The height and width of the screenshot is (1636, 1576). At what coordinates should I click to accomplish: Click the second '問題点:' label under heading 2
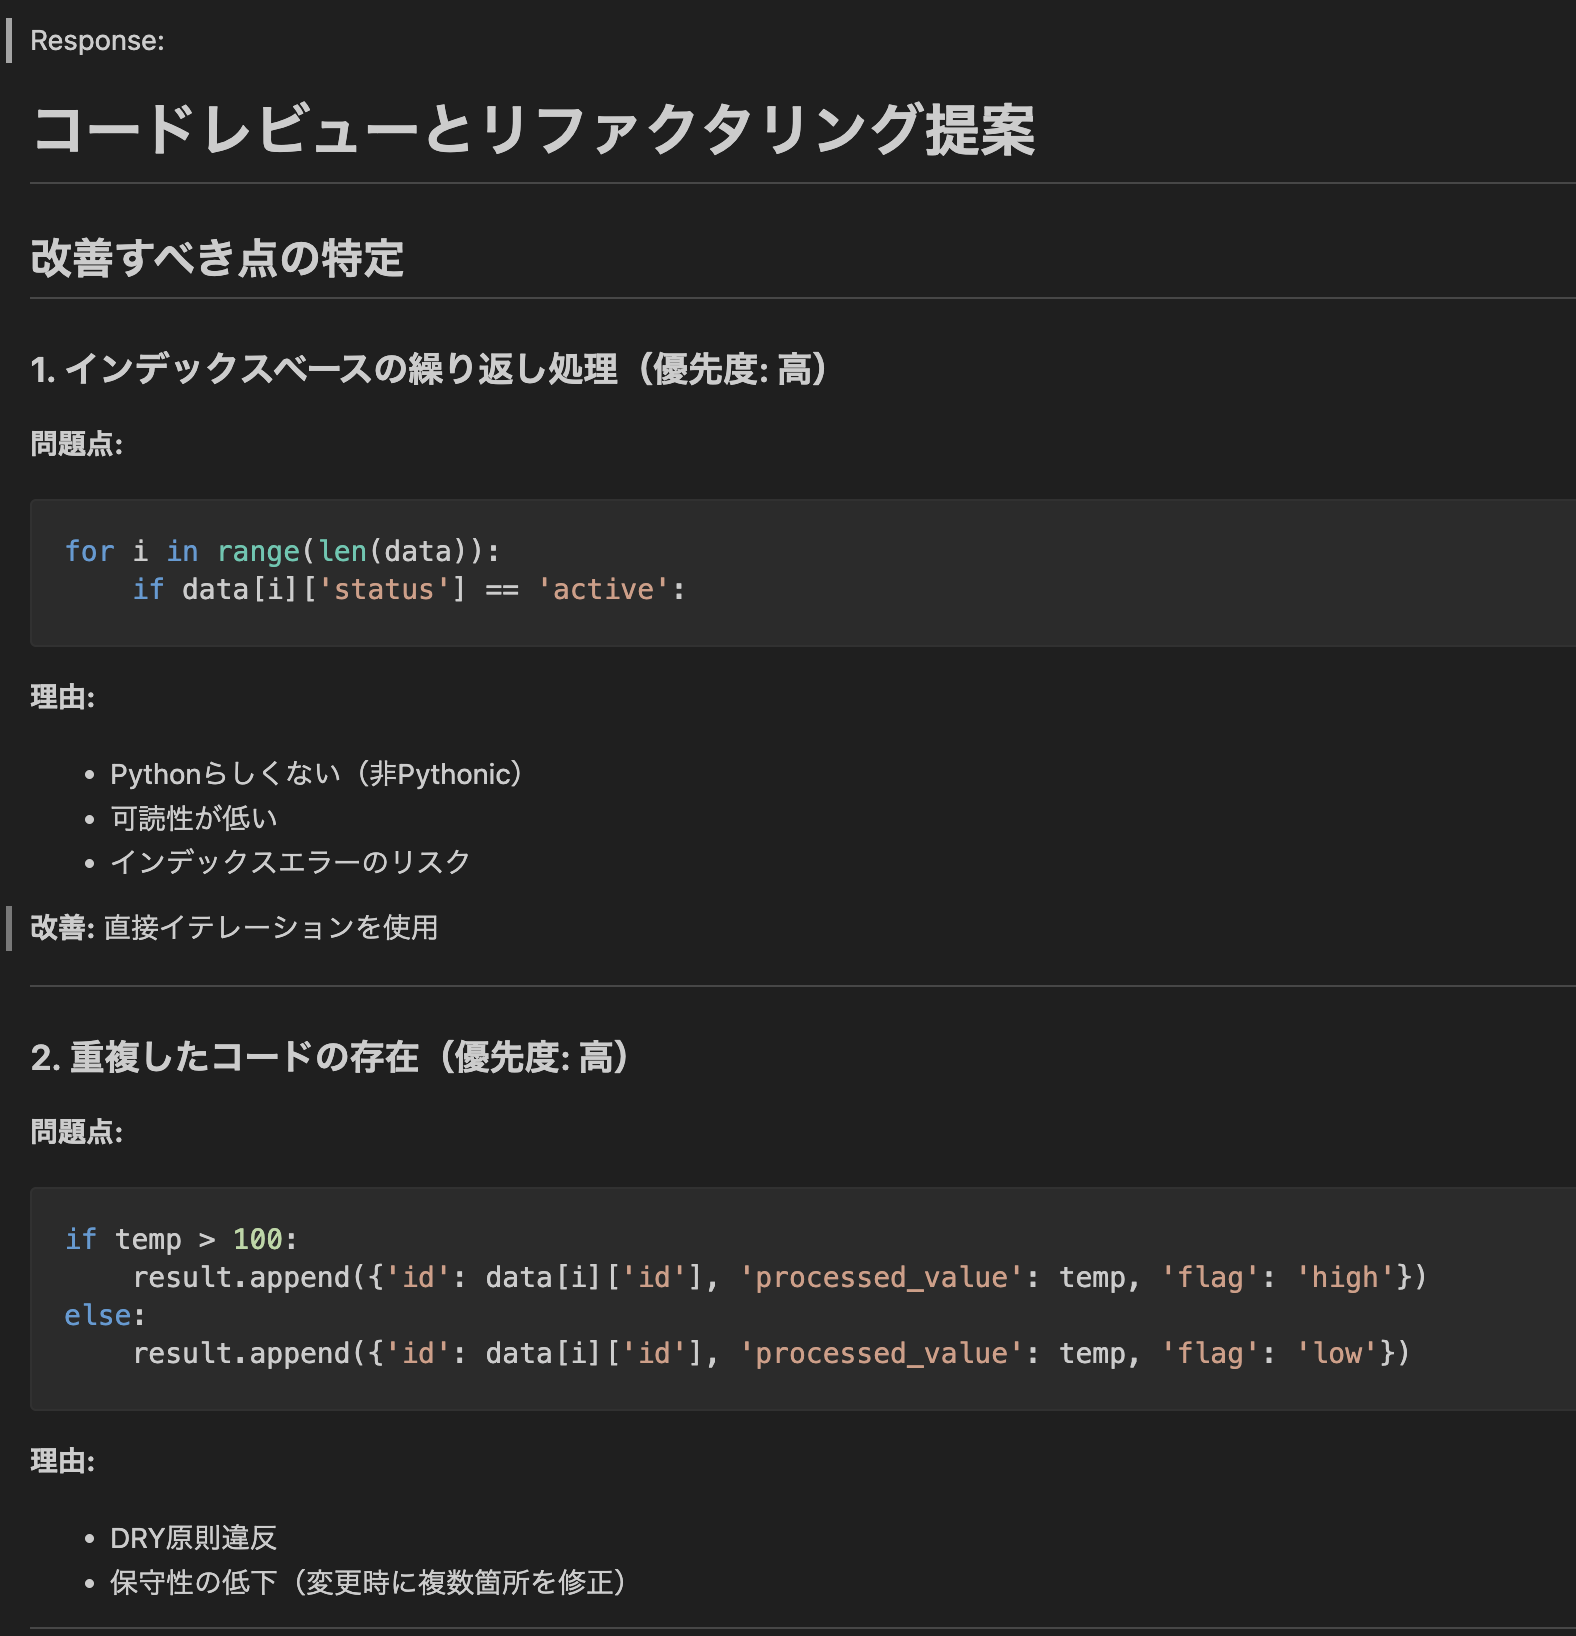pos(77,1132)
